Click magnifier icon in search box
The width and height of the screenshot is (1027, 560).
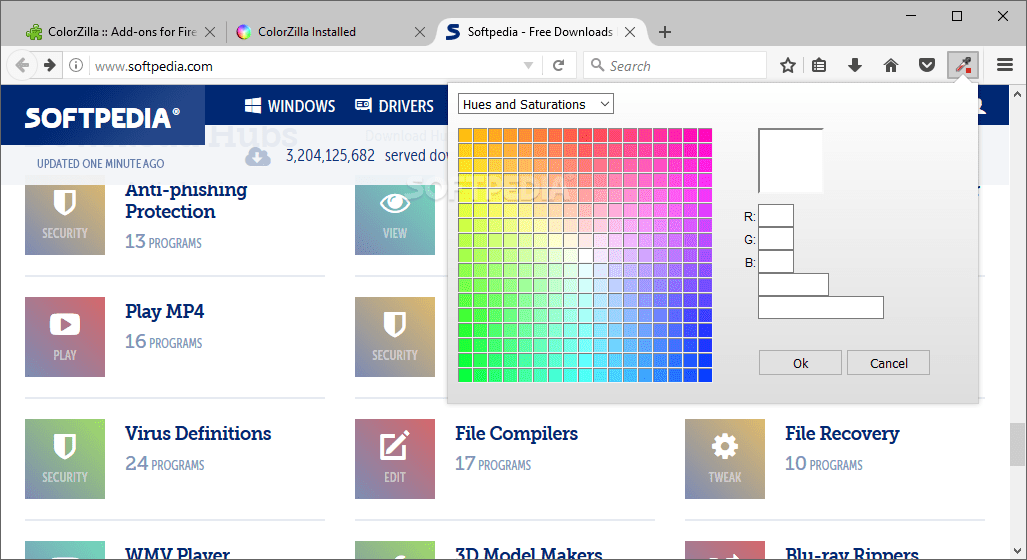[597, 65]
